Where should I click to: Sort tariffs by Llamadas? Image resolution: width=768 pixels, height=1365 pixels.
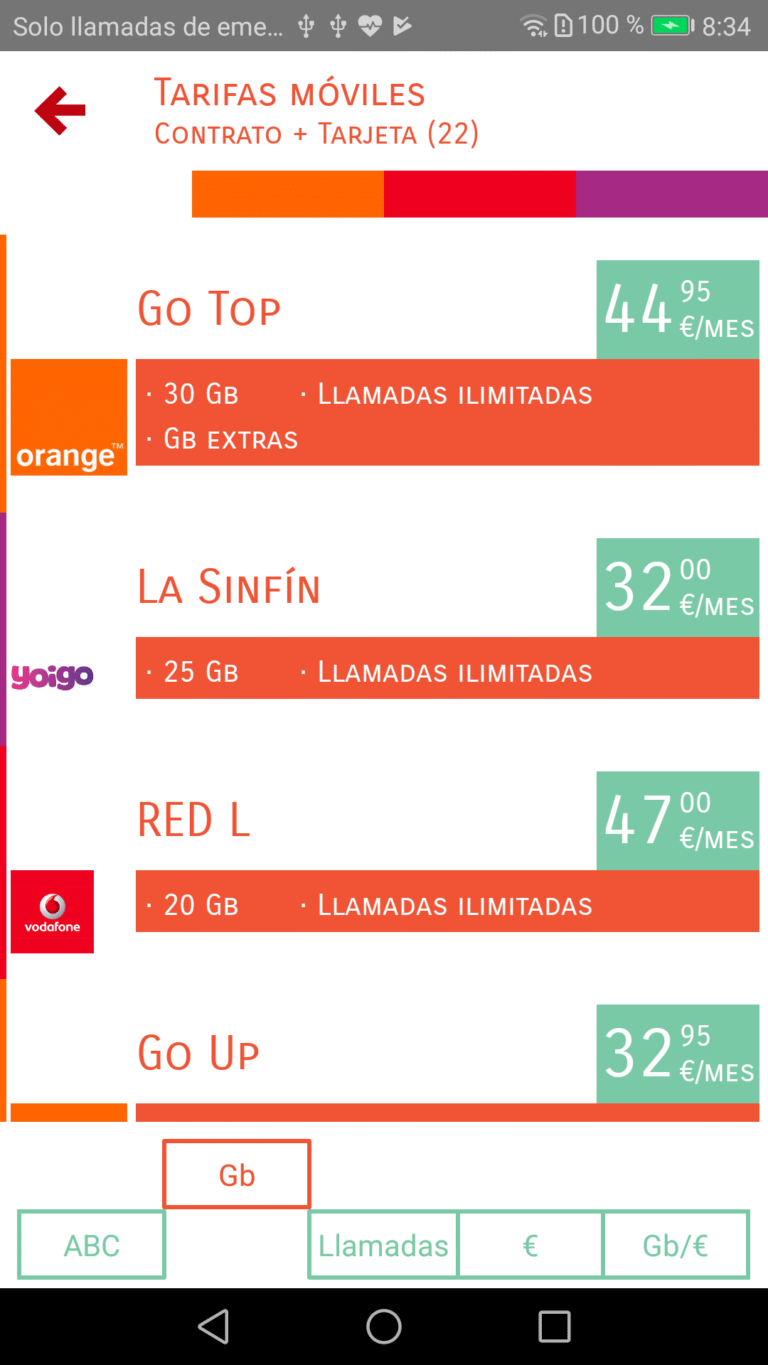[383, 1245]
